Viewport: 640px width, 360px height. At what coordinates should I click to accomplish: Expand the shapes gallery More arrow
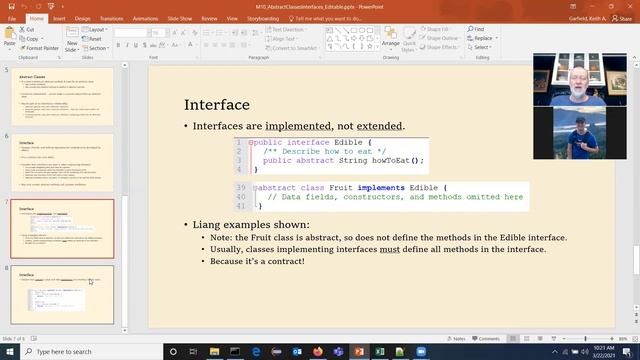pos(377,47)
